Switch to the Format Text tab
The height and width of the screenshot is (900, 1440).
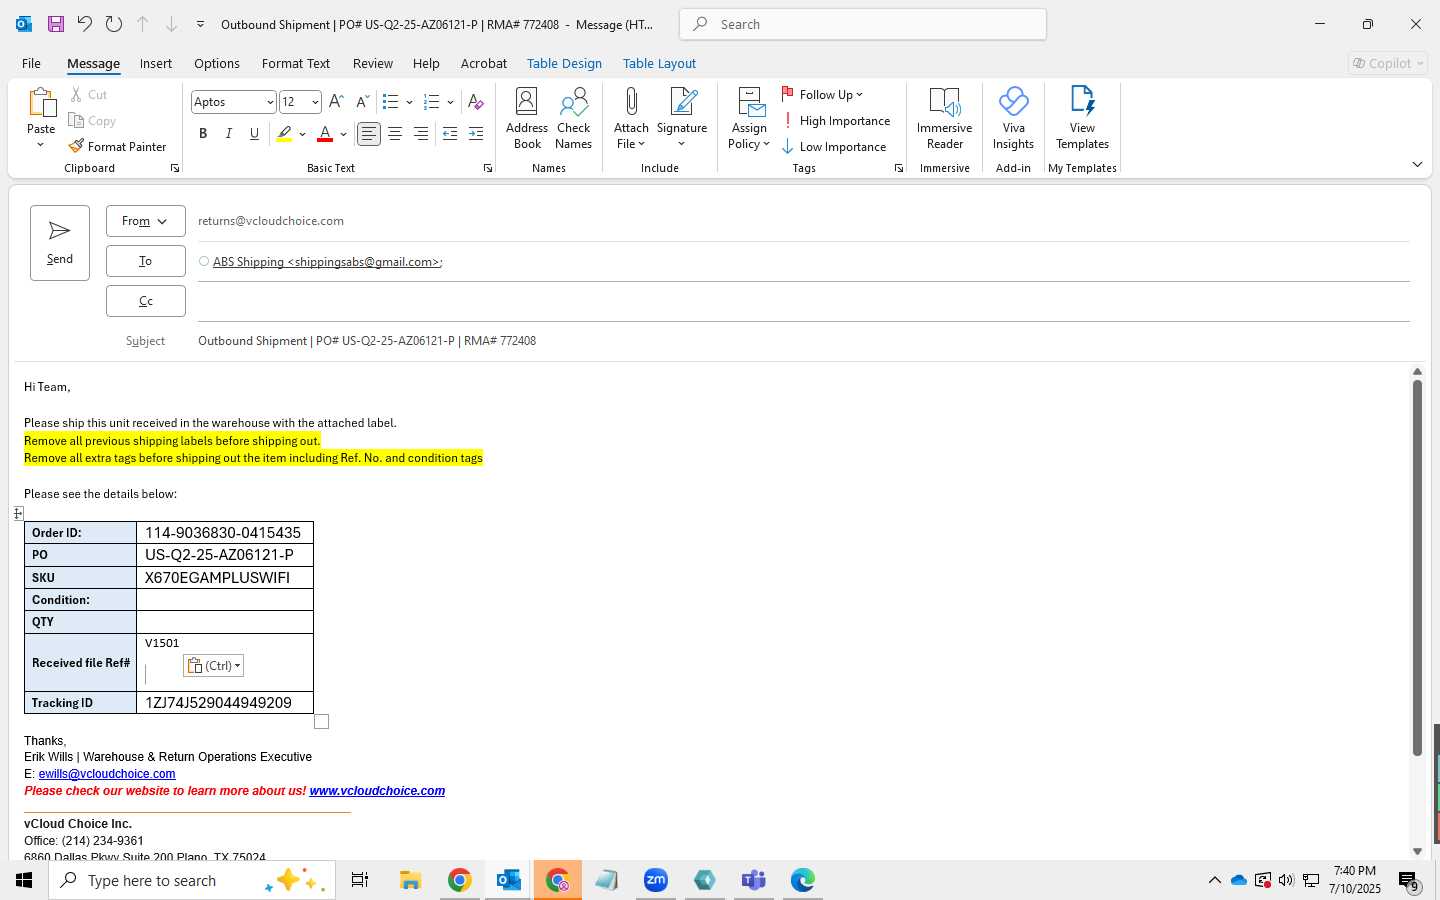click(296, 63)
